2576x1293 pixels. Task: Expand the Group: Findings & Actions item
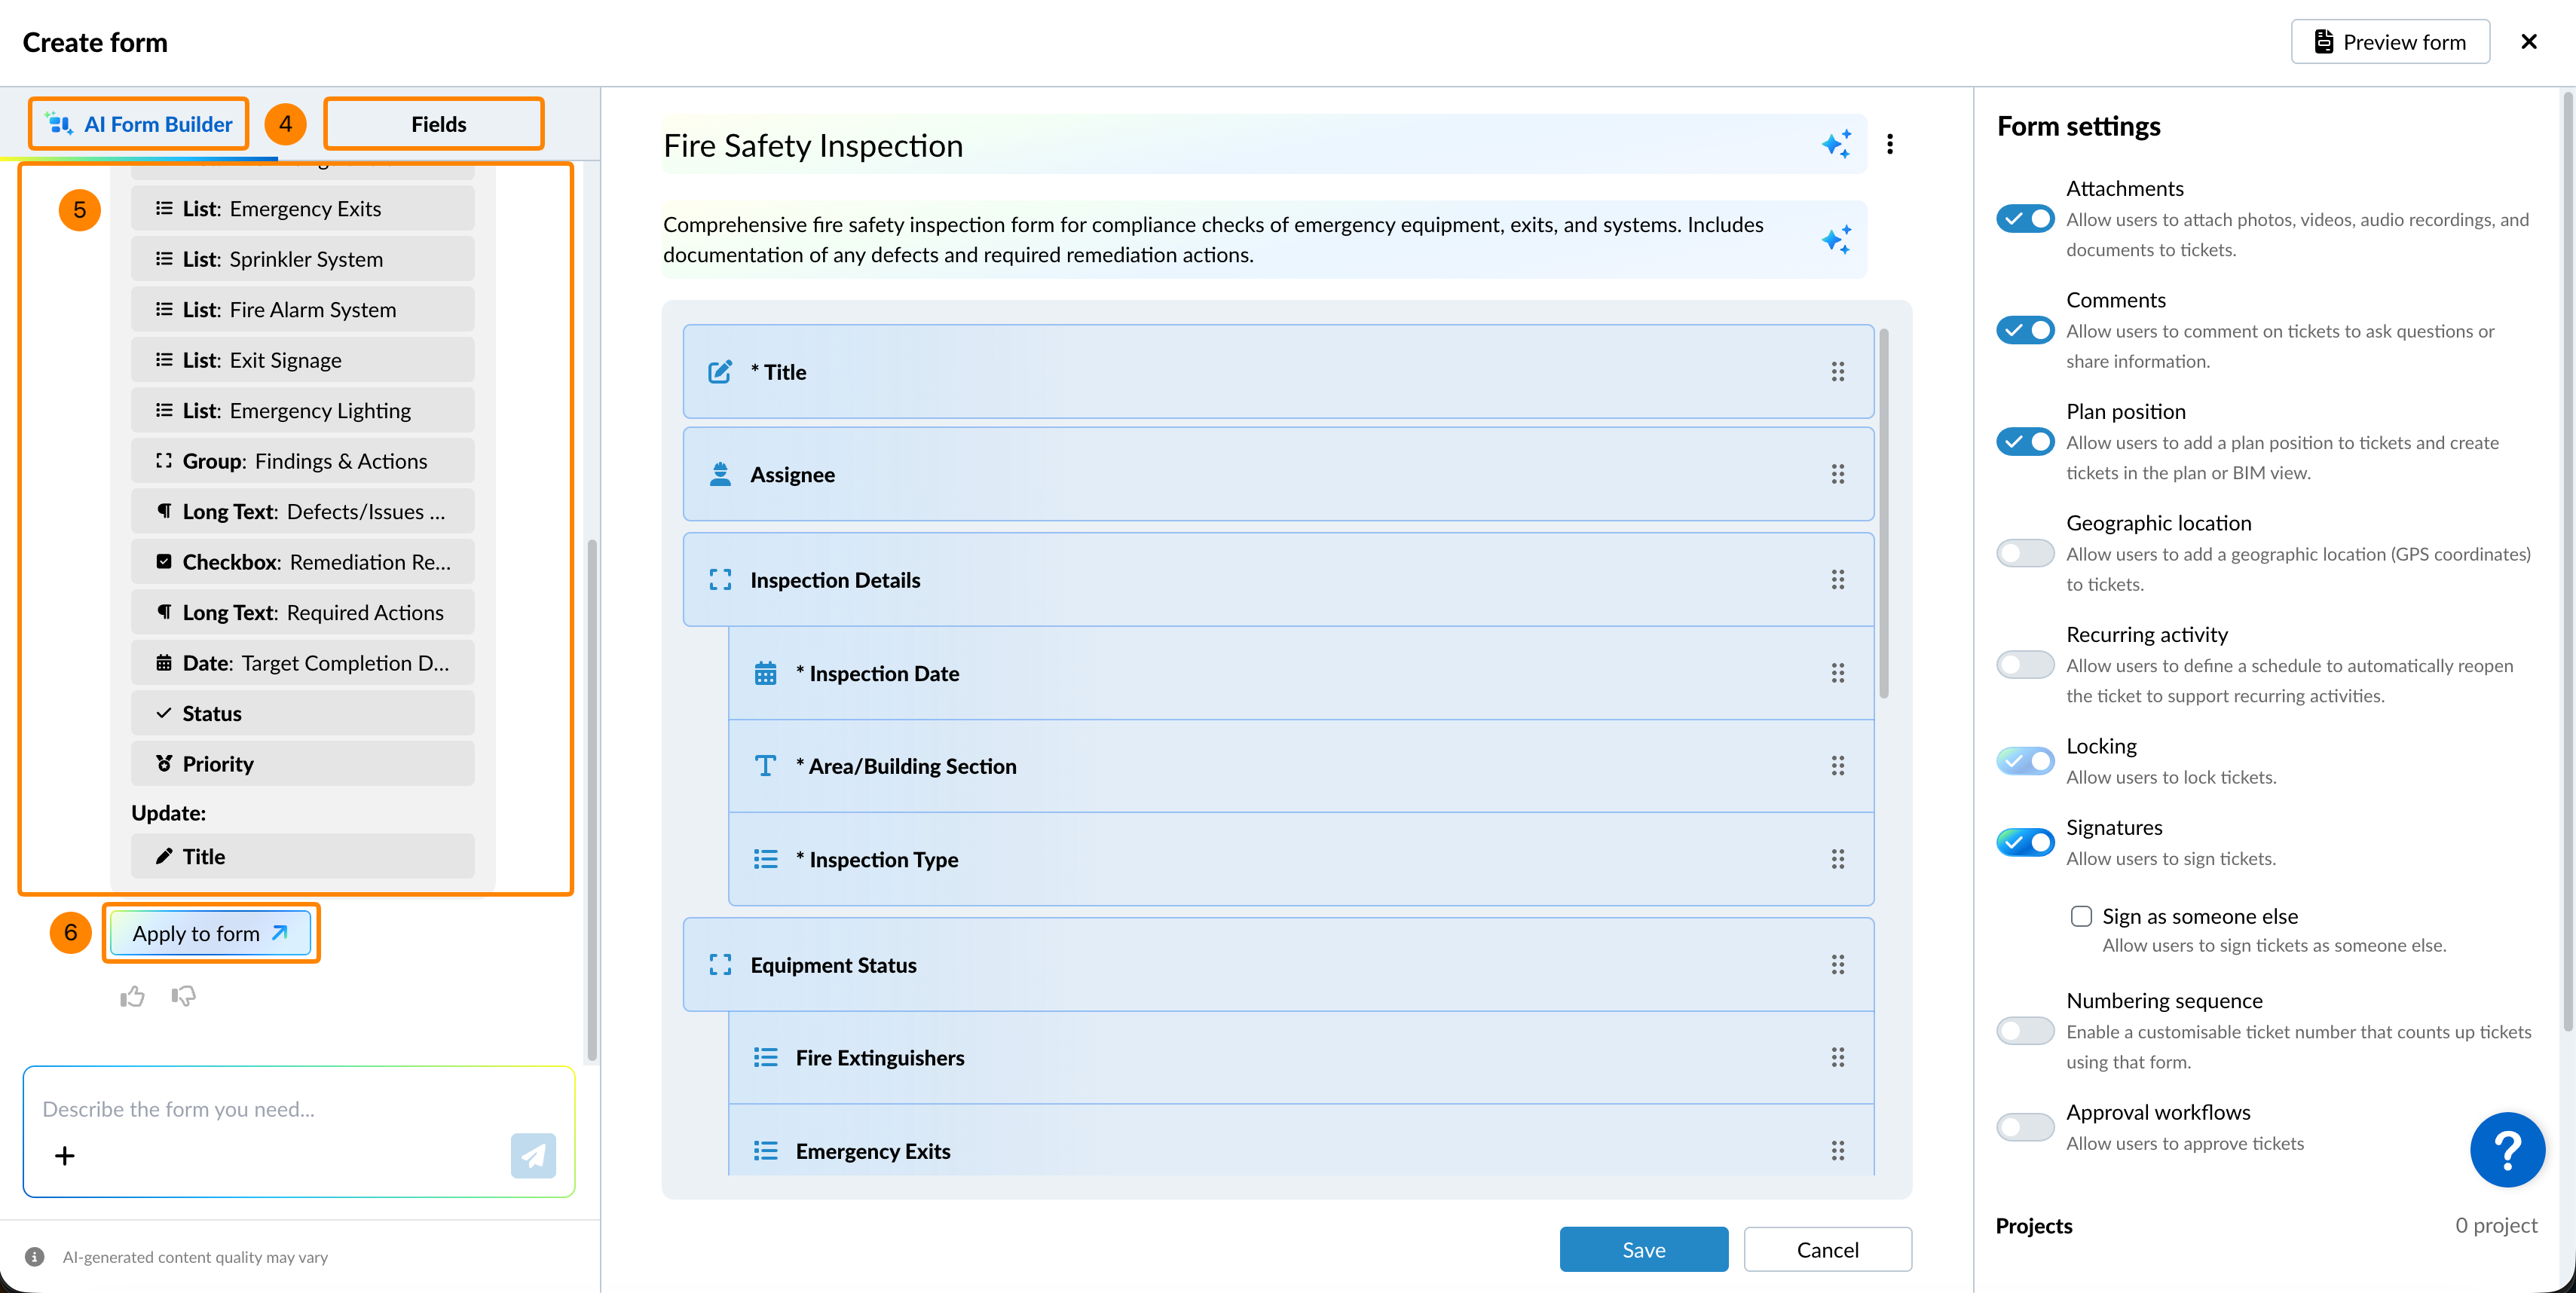(302, 461)
